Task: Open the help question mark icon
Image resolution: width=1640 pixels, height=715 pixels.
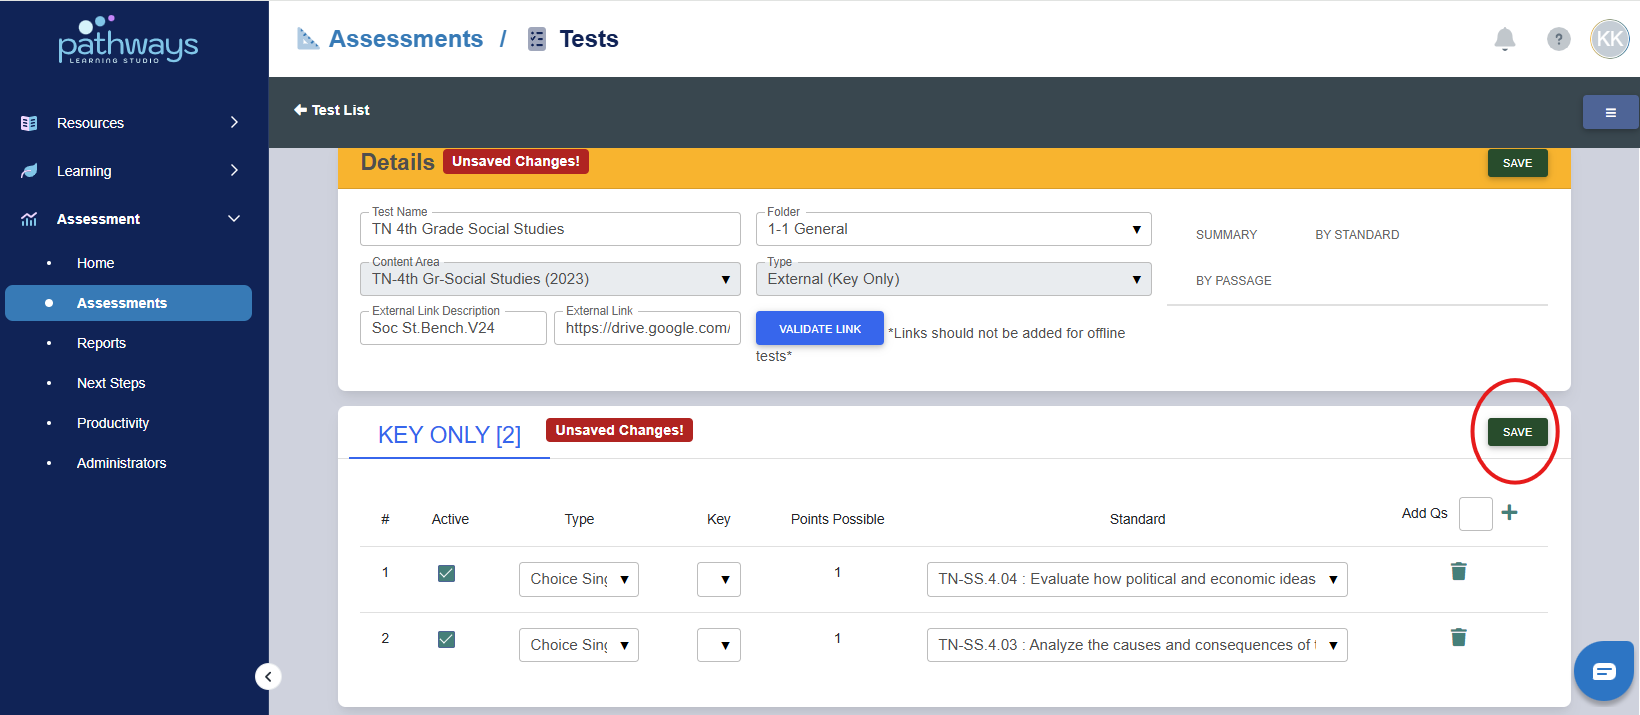Action: (1558, 39)
